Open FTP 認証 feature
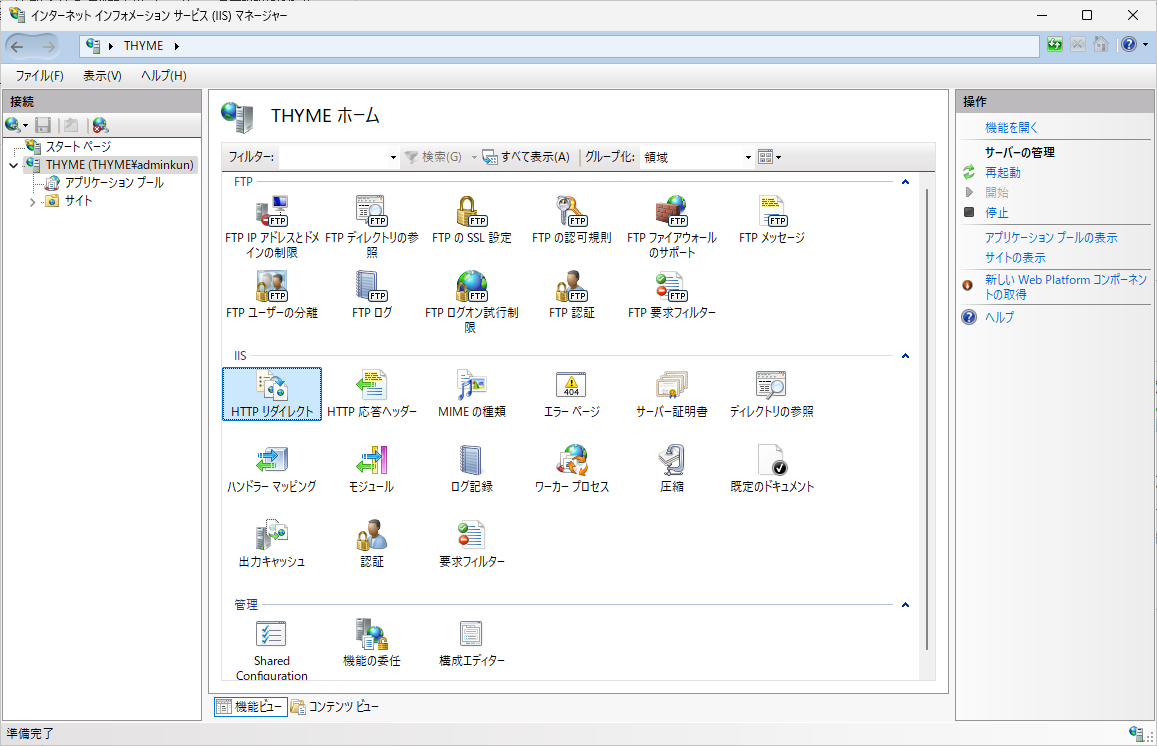 click(x=572, y=294)
